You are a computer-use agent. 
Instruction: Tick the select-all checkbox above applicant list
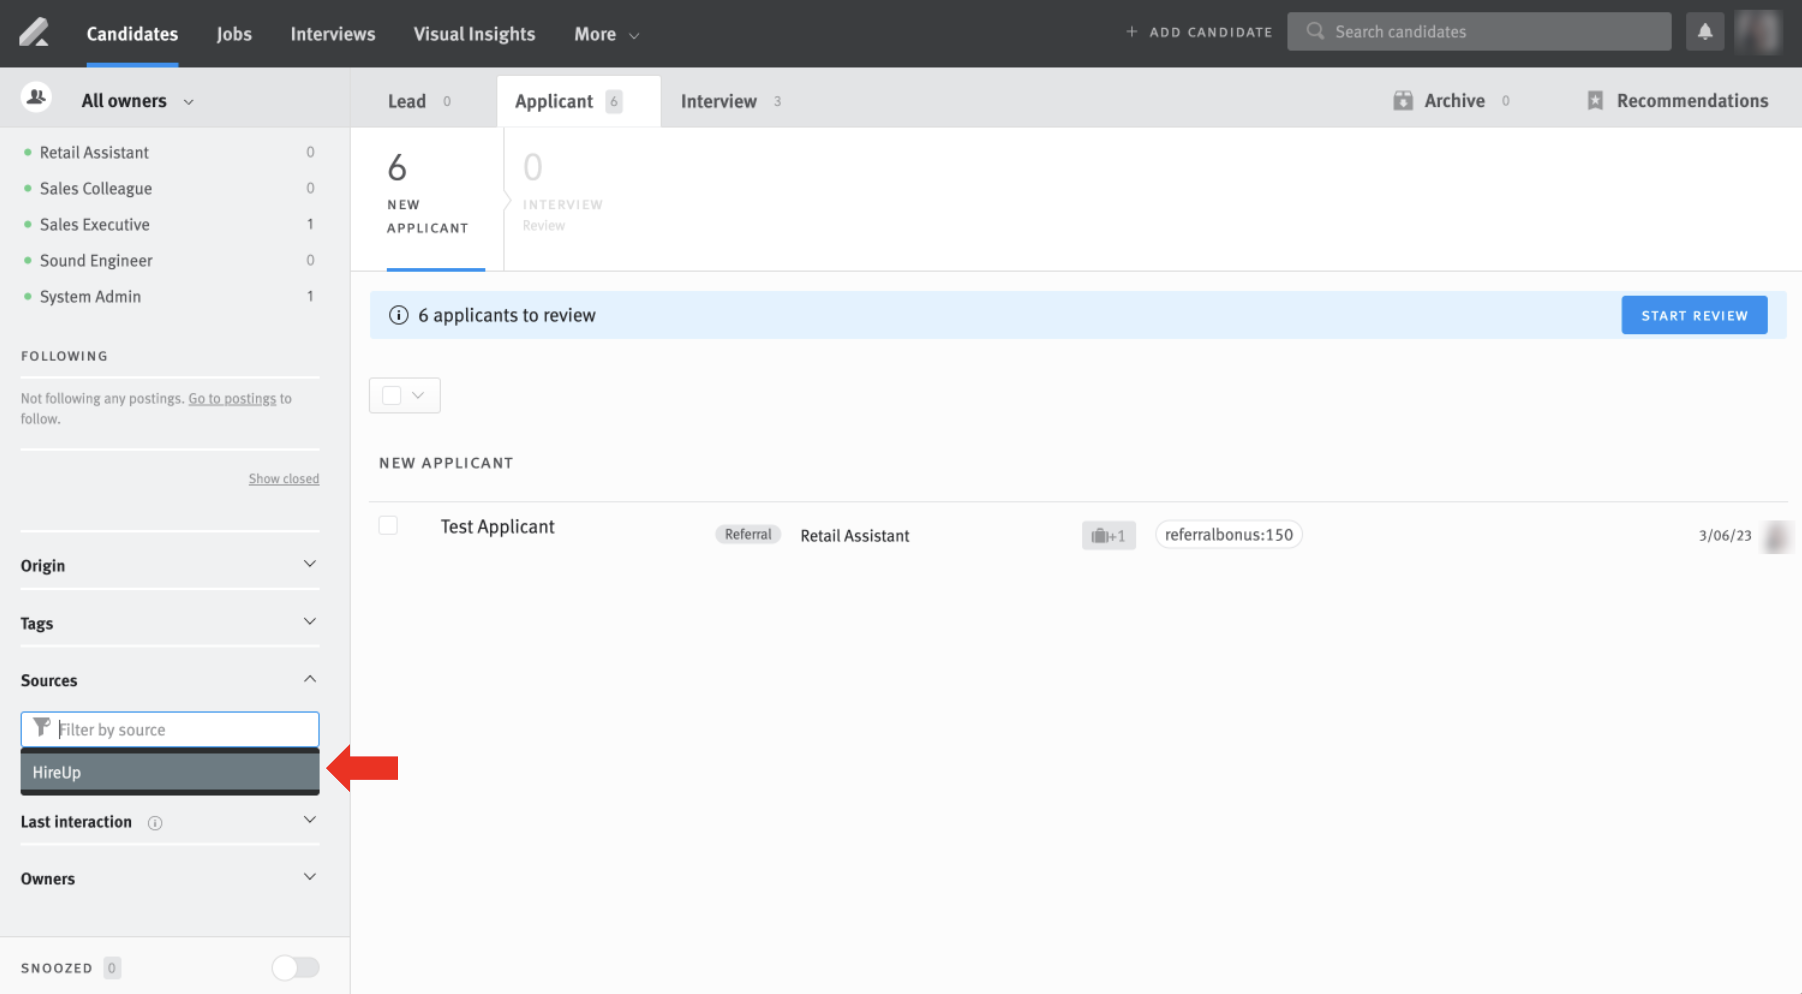391,395
